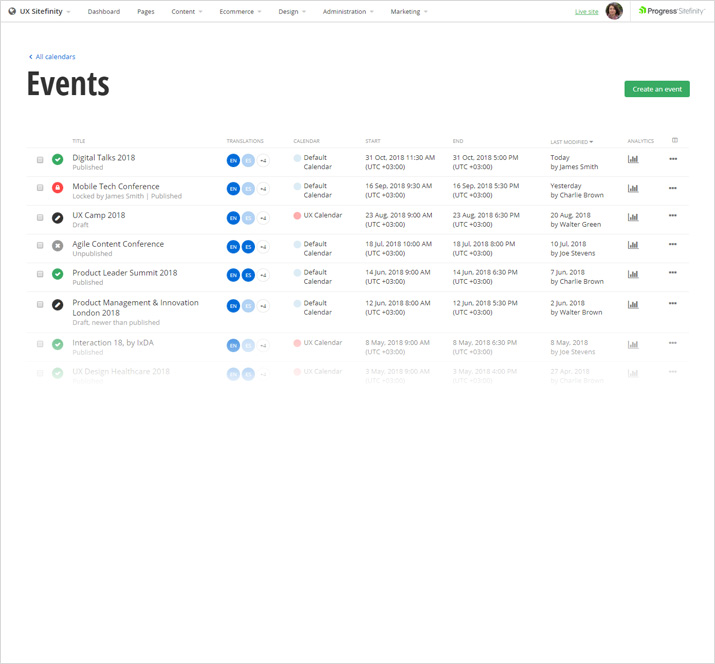Select checkbox for Mobile Tech Conference
Image resolution: width=715 pixels, height=664 pixels.
coord(40,188)
